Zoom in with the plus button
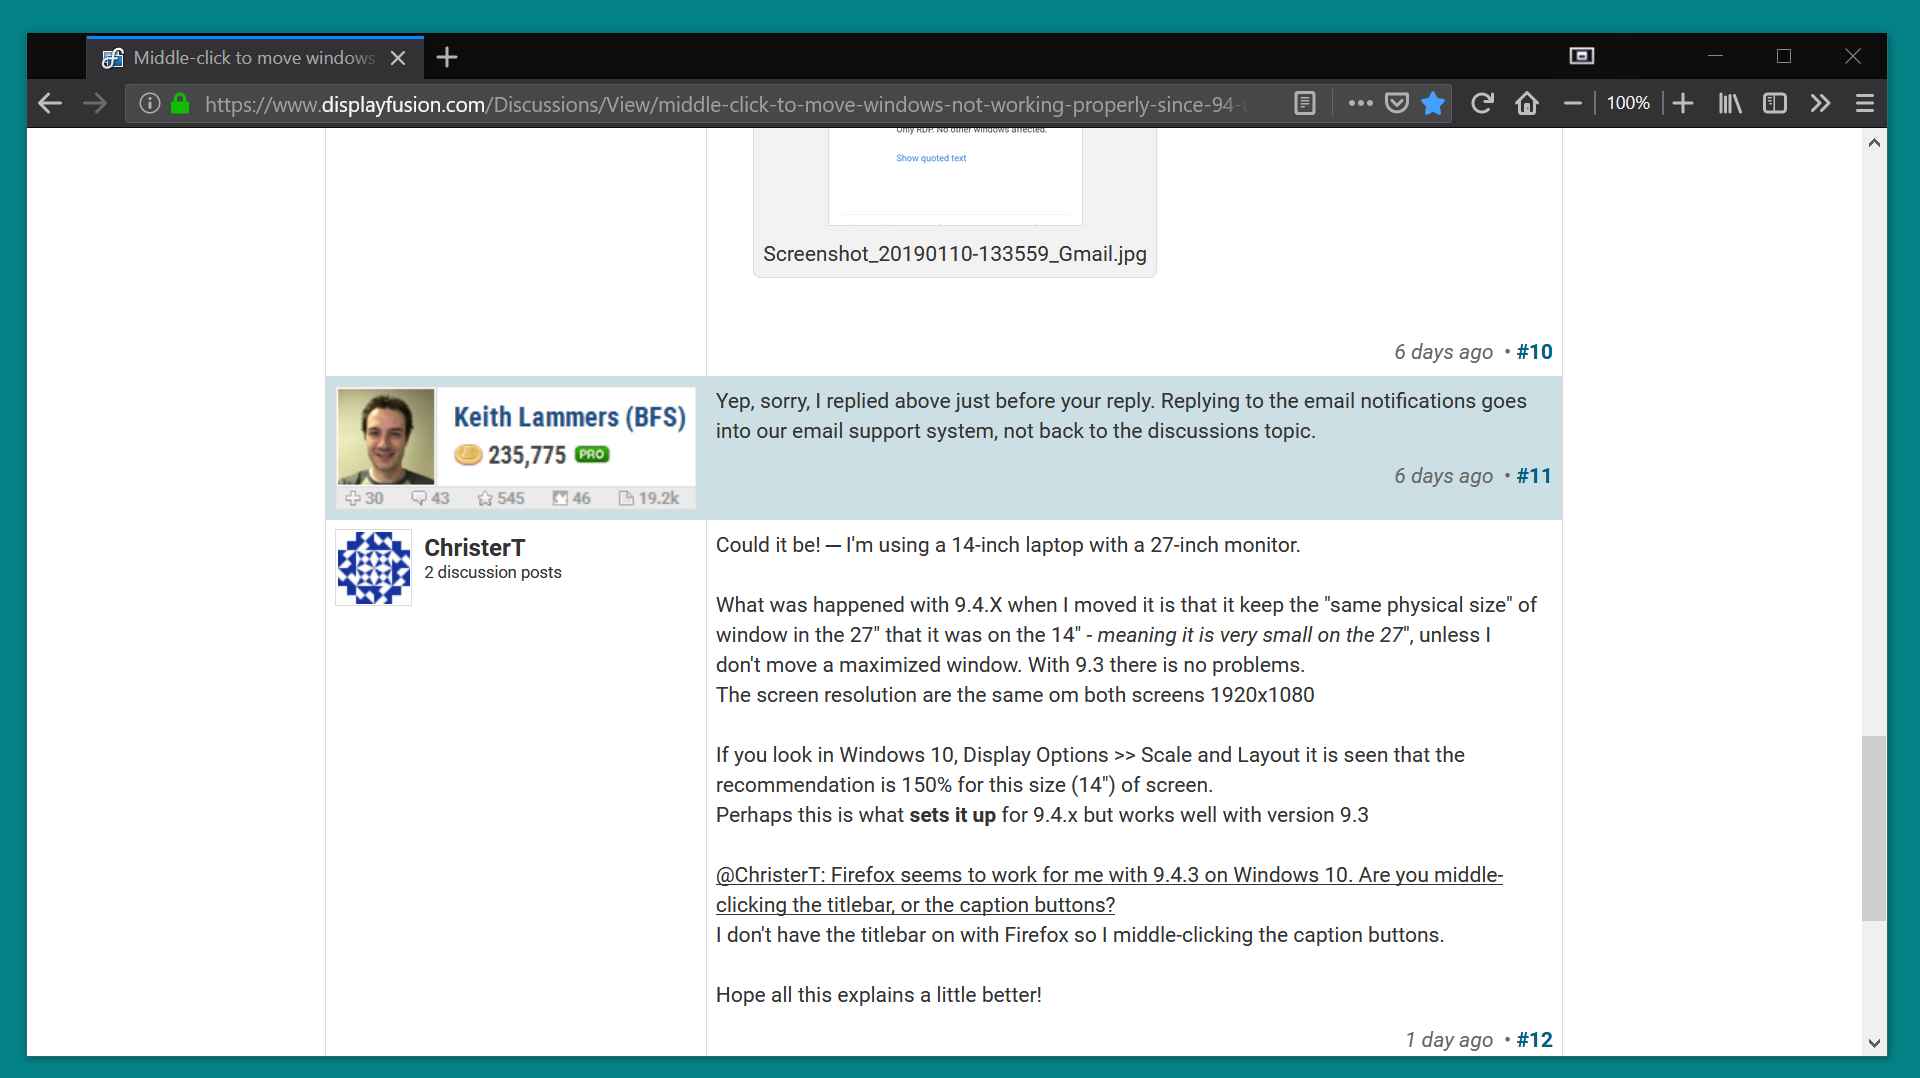This screenshot has width=1920, height=1078. [1683, 103]
